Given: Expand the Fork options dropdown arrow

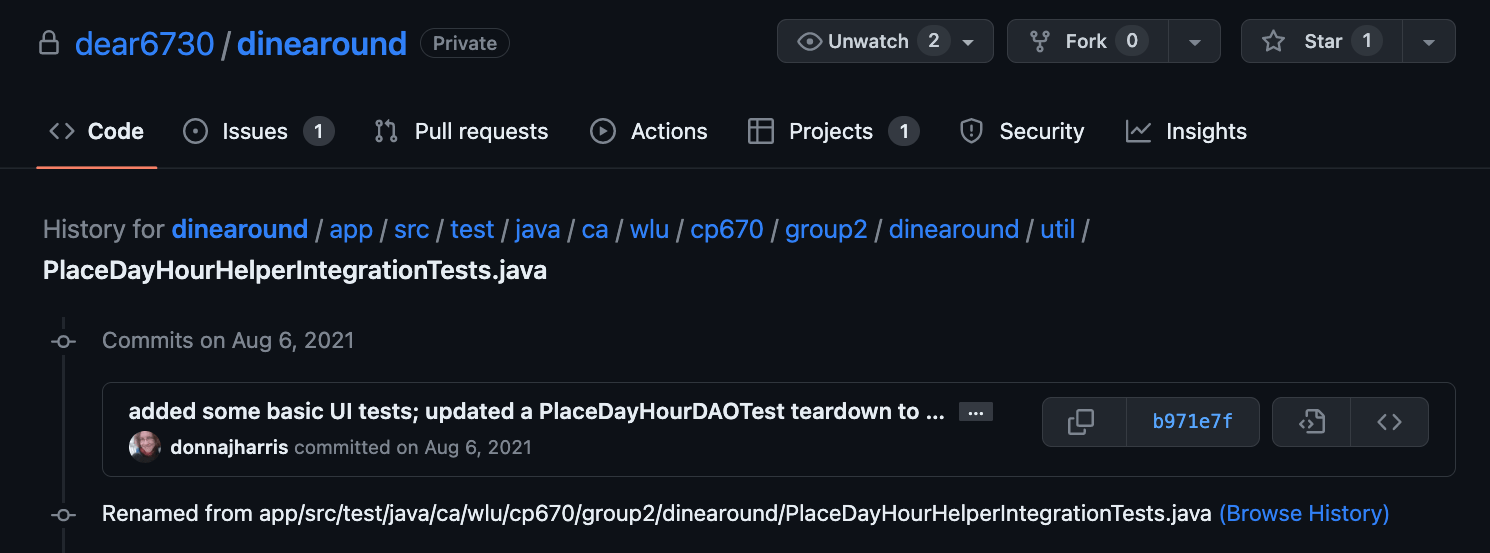Looking at the screenshot, I should (x=1194, y=42).
